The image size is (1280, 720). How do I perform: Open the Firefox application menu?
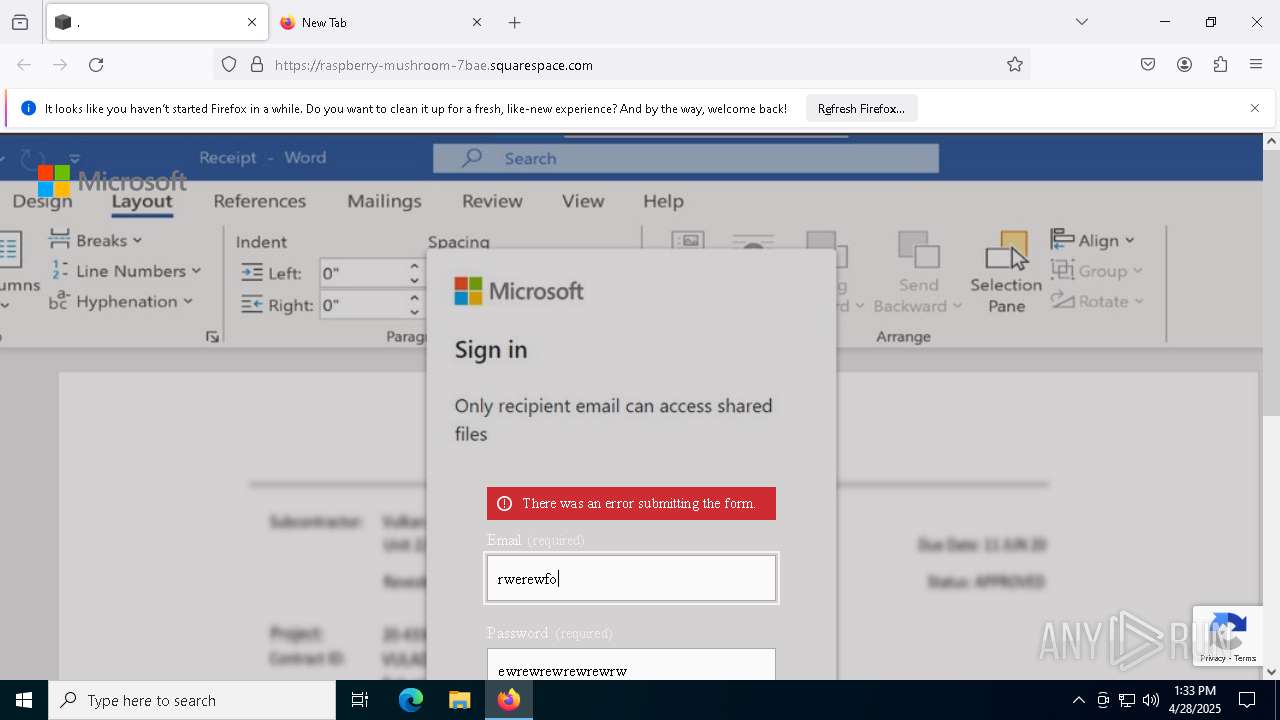coord(1256,65)
